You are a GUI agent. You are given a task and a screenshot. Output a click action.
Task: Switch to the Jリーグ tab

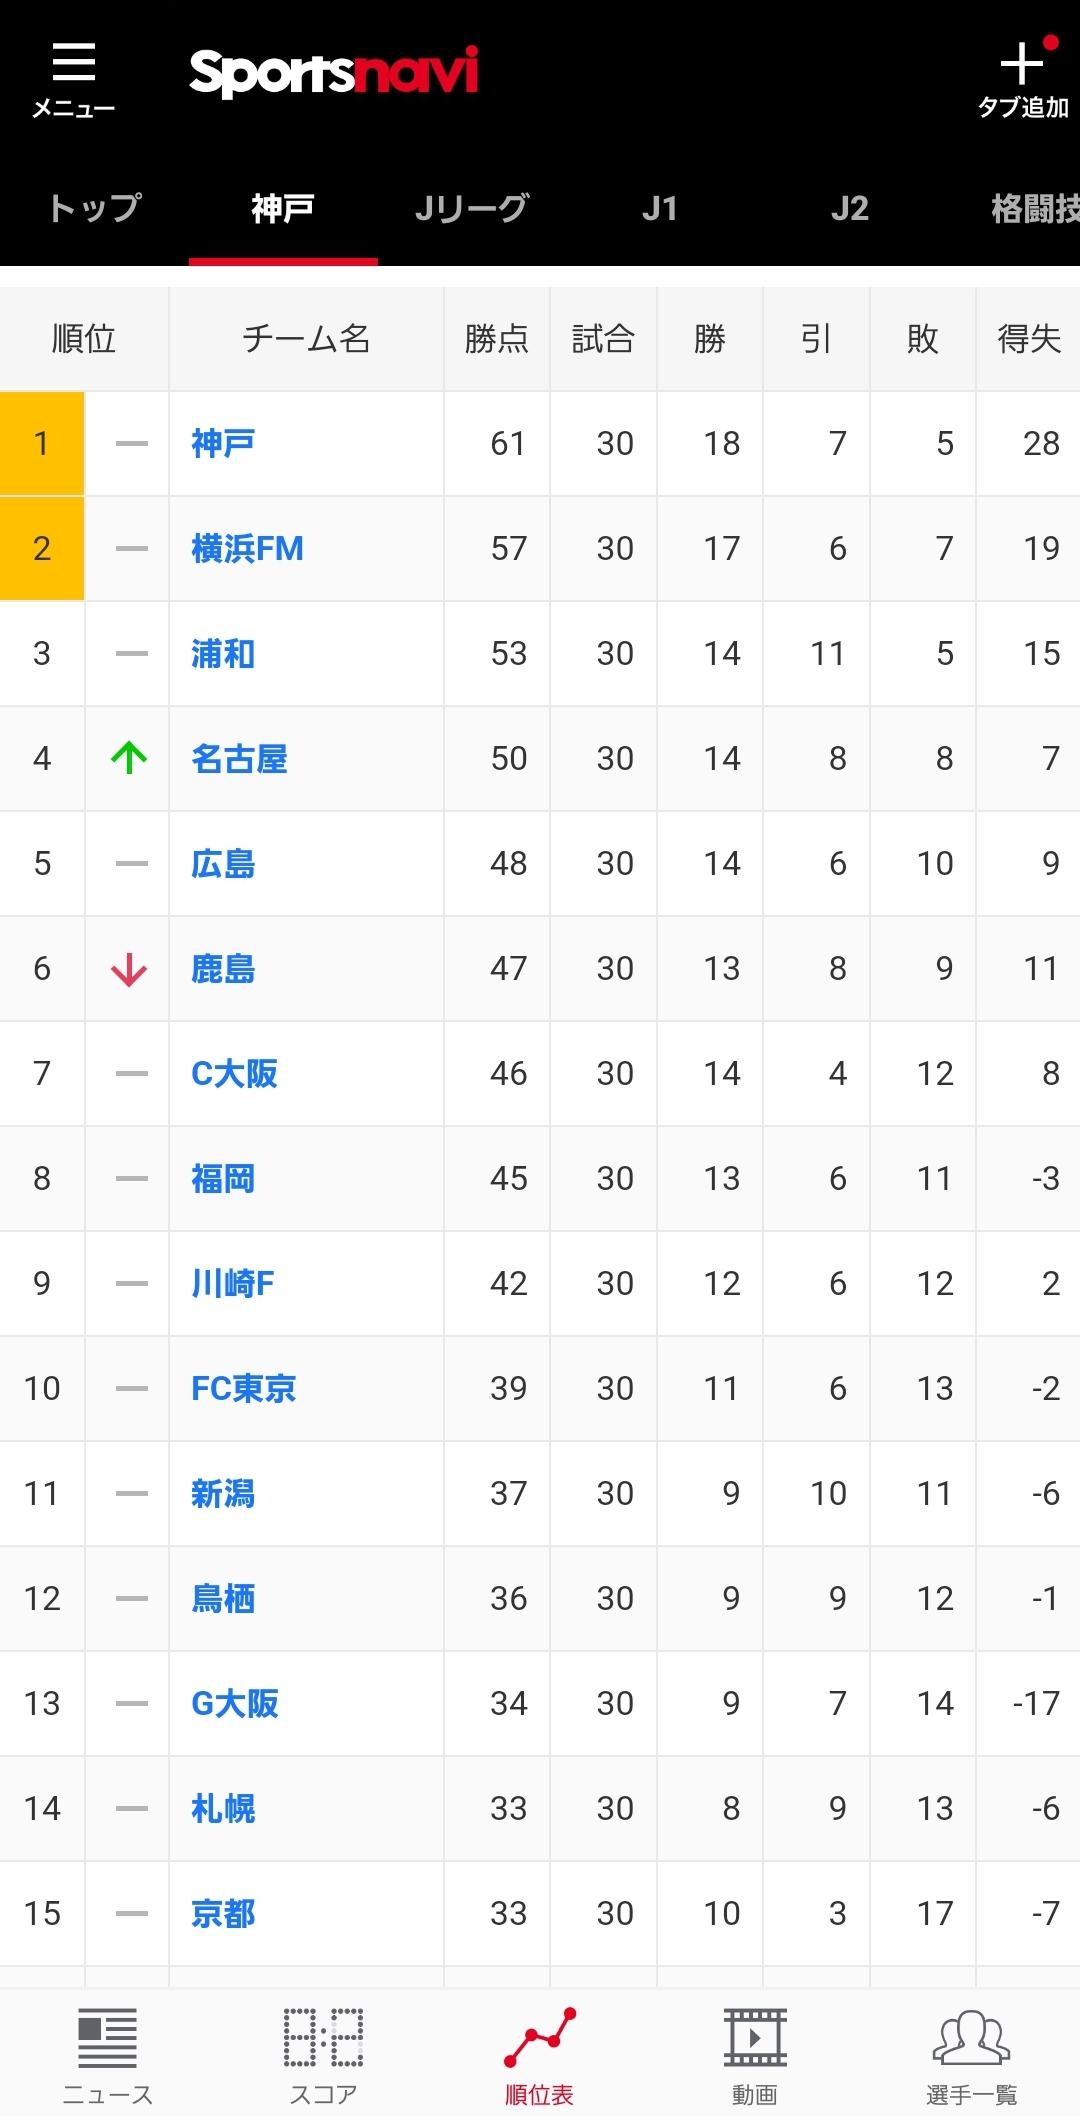point(471,208)
